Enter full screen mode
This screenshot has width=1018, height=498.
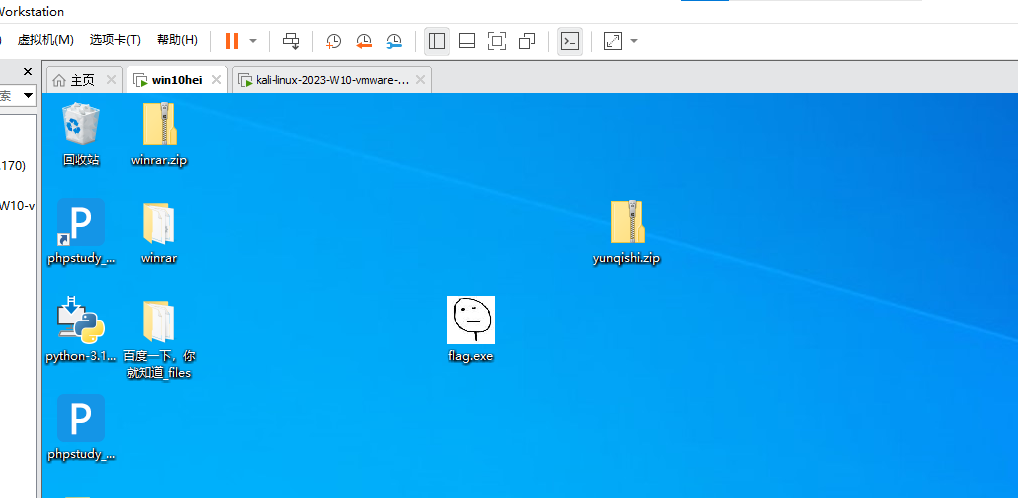497,41
